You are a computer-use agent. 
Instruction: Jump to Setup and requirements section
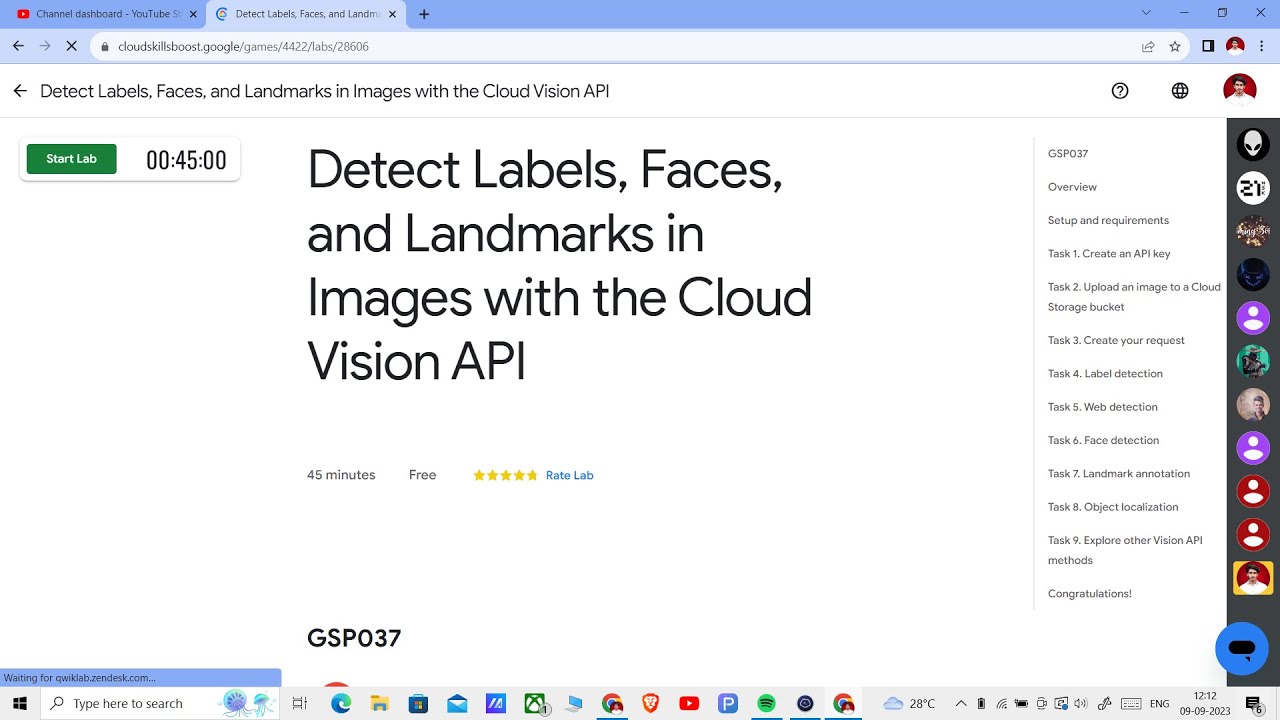[1108, 220]
